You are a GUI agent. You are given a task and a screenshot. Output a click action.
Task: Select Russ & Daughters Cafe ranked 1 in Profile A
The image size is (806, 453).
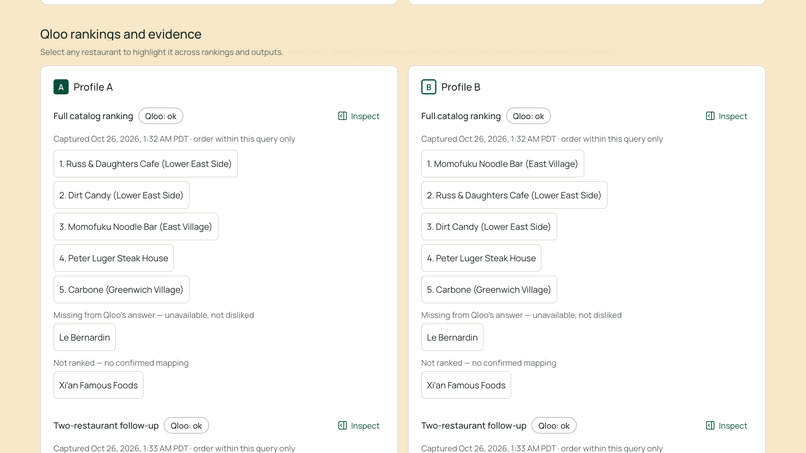coord(145,164)
